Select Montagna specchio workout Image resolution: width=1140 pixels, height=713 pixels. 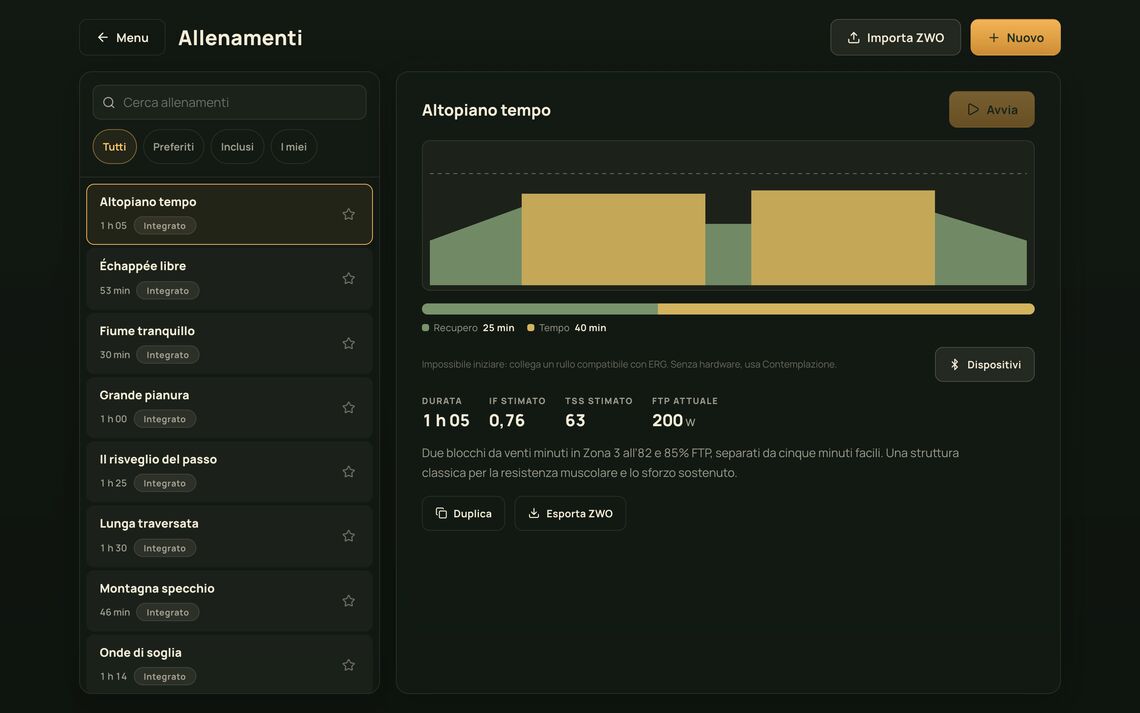tap(229, 600)
